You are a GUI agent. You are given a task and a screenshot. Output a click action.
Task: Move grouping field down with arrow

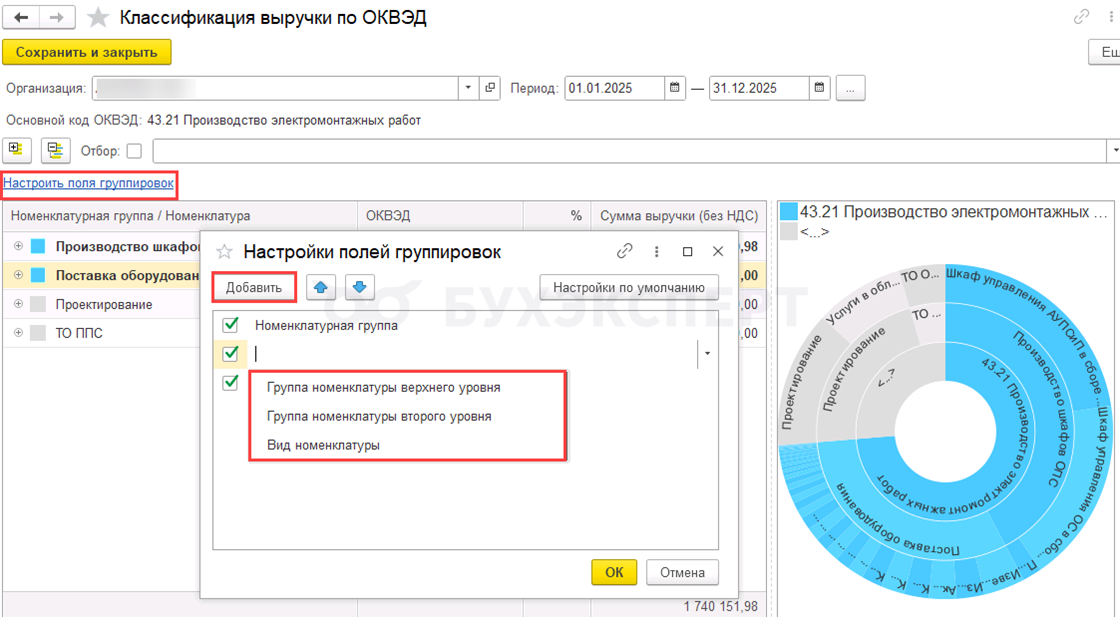(x=360, y=288)
